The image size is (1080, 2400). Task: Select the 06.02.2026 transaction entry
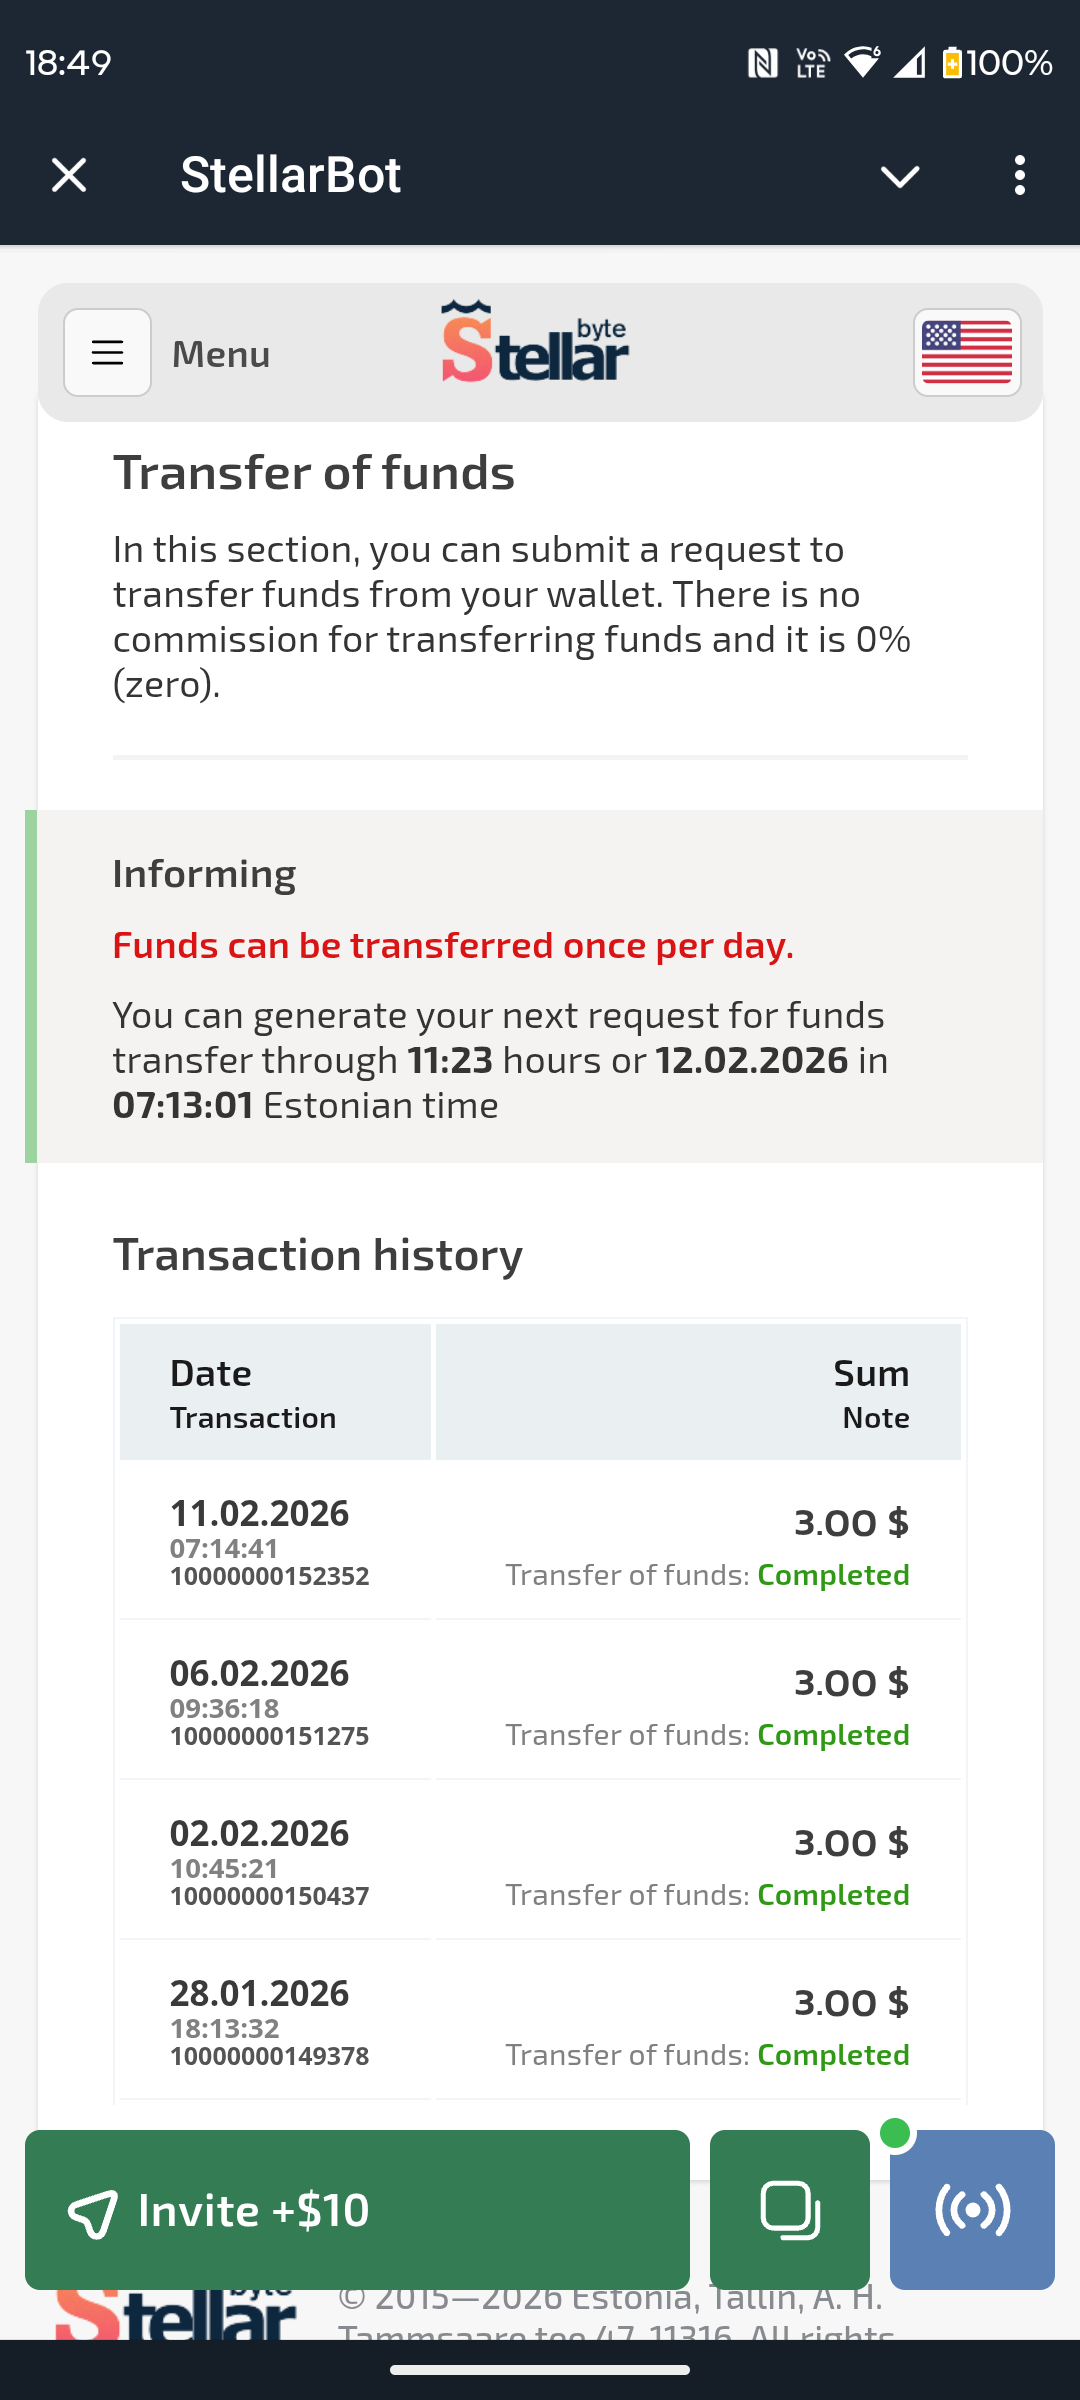(540, 1700)
